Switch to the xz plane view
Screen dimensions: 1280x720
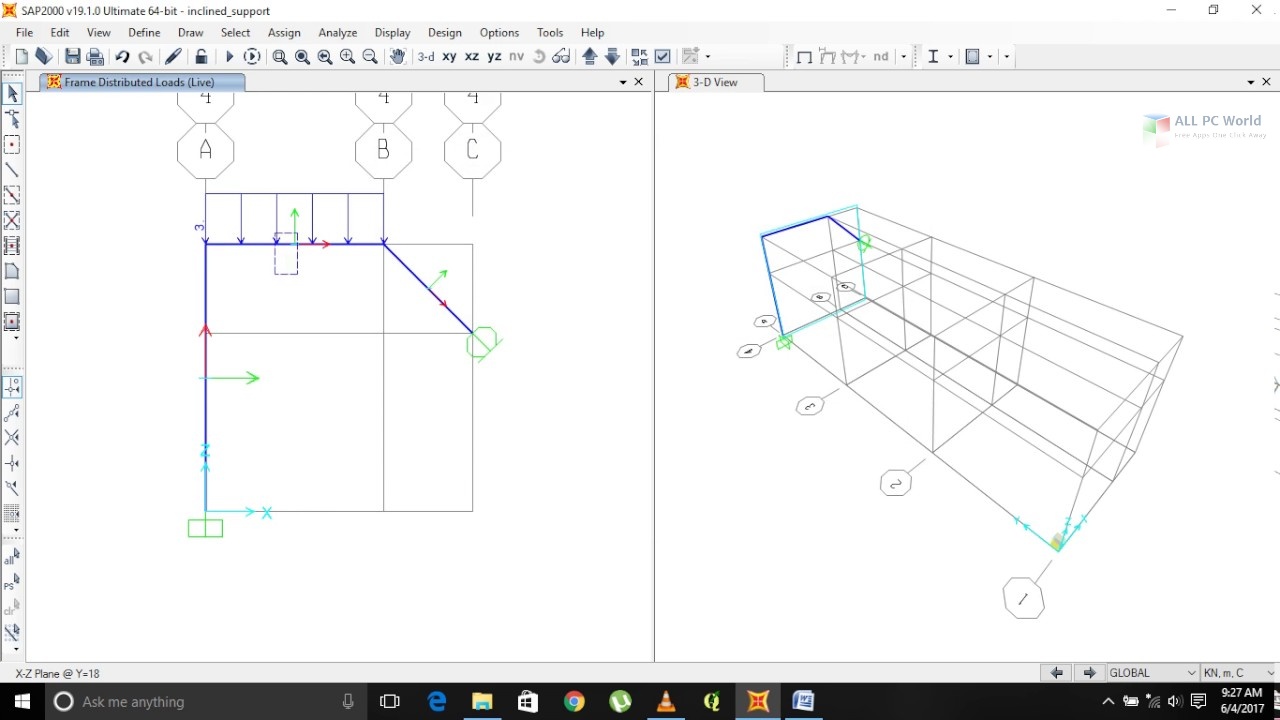472,57
